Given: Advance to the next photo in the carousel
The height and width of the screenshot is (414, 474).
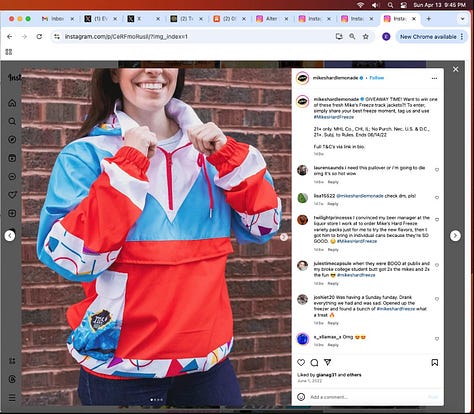Looking at the screenshot, I should pyautogui.click(x=284, y=237).
